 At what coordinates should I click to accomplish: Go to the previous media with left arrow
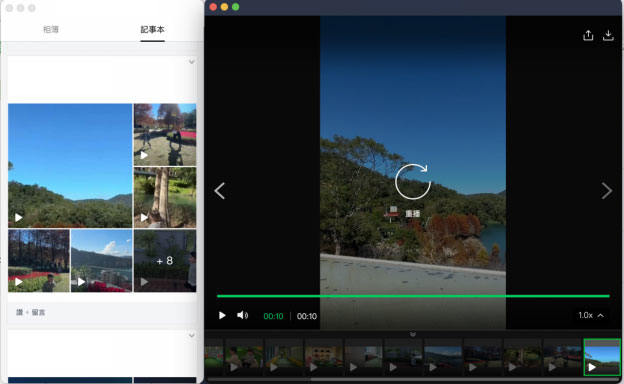click(220, 191)
